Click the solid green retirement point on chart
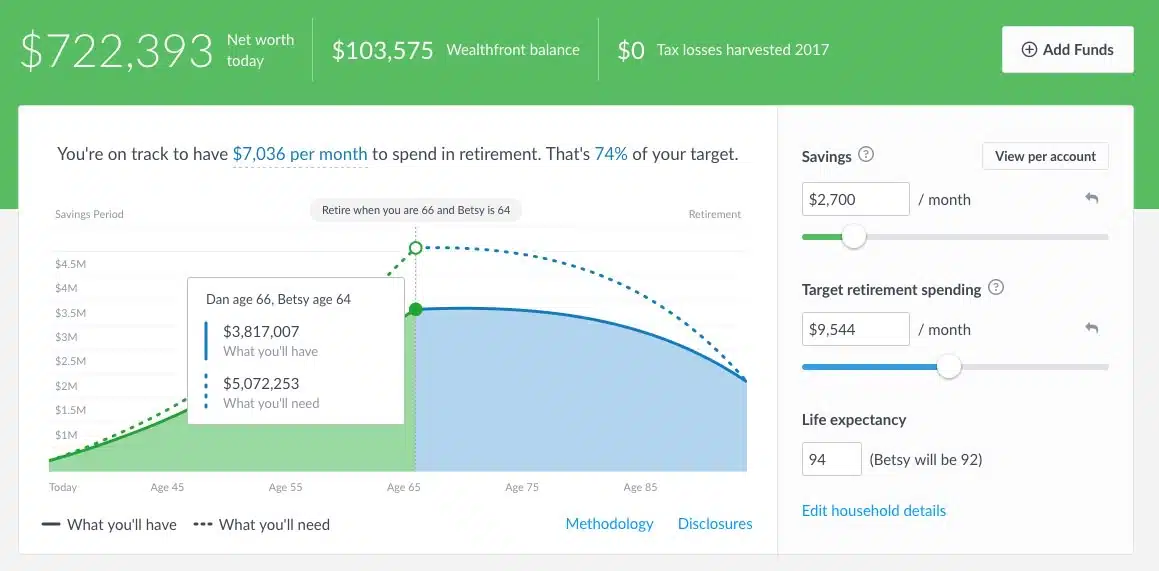This screenshot has height=571, width=1159. [x=416, y=309]
